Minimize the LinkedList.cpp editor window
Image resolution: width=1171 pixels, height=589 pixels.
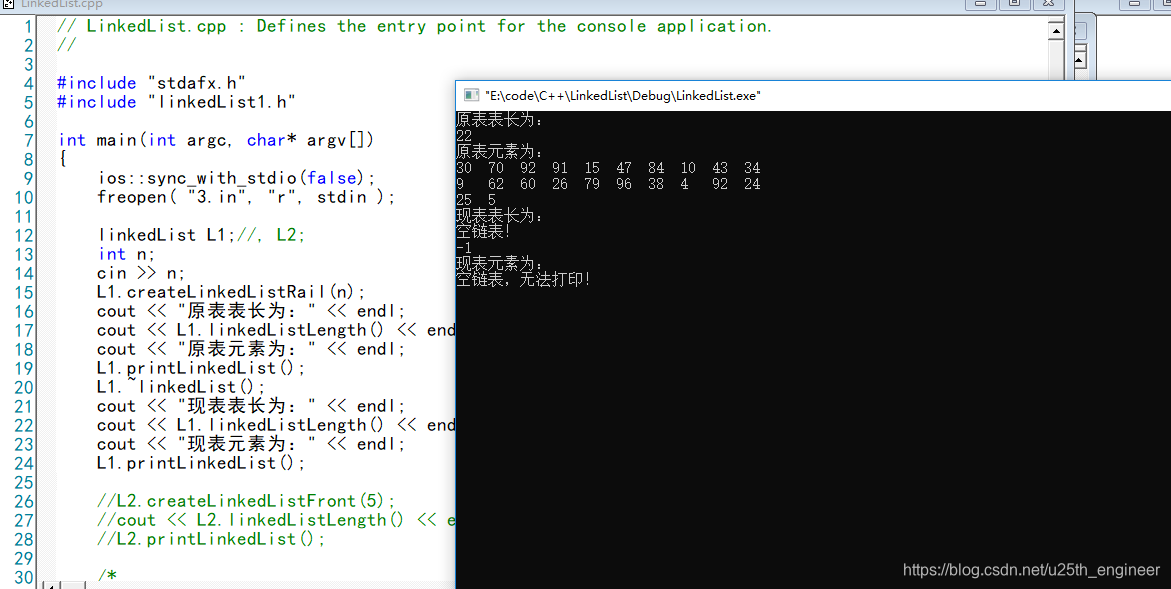pos(981,4)
